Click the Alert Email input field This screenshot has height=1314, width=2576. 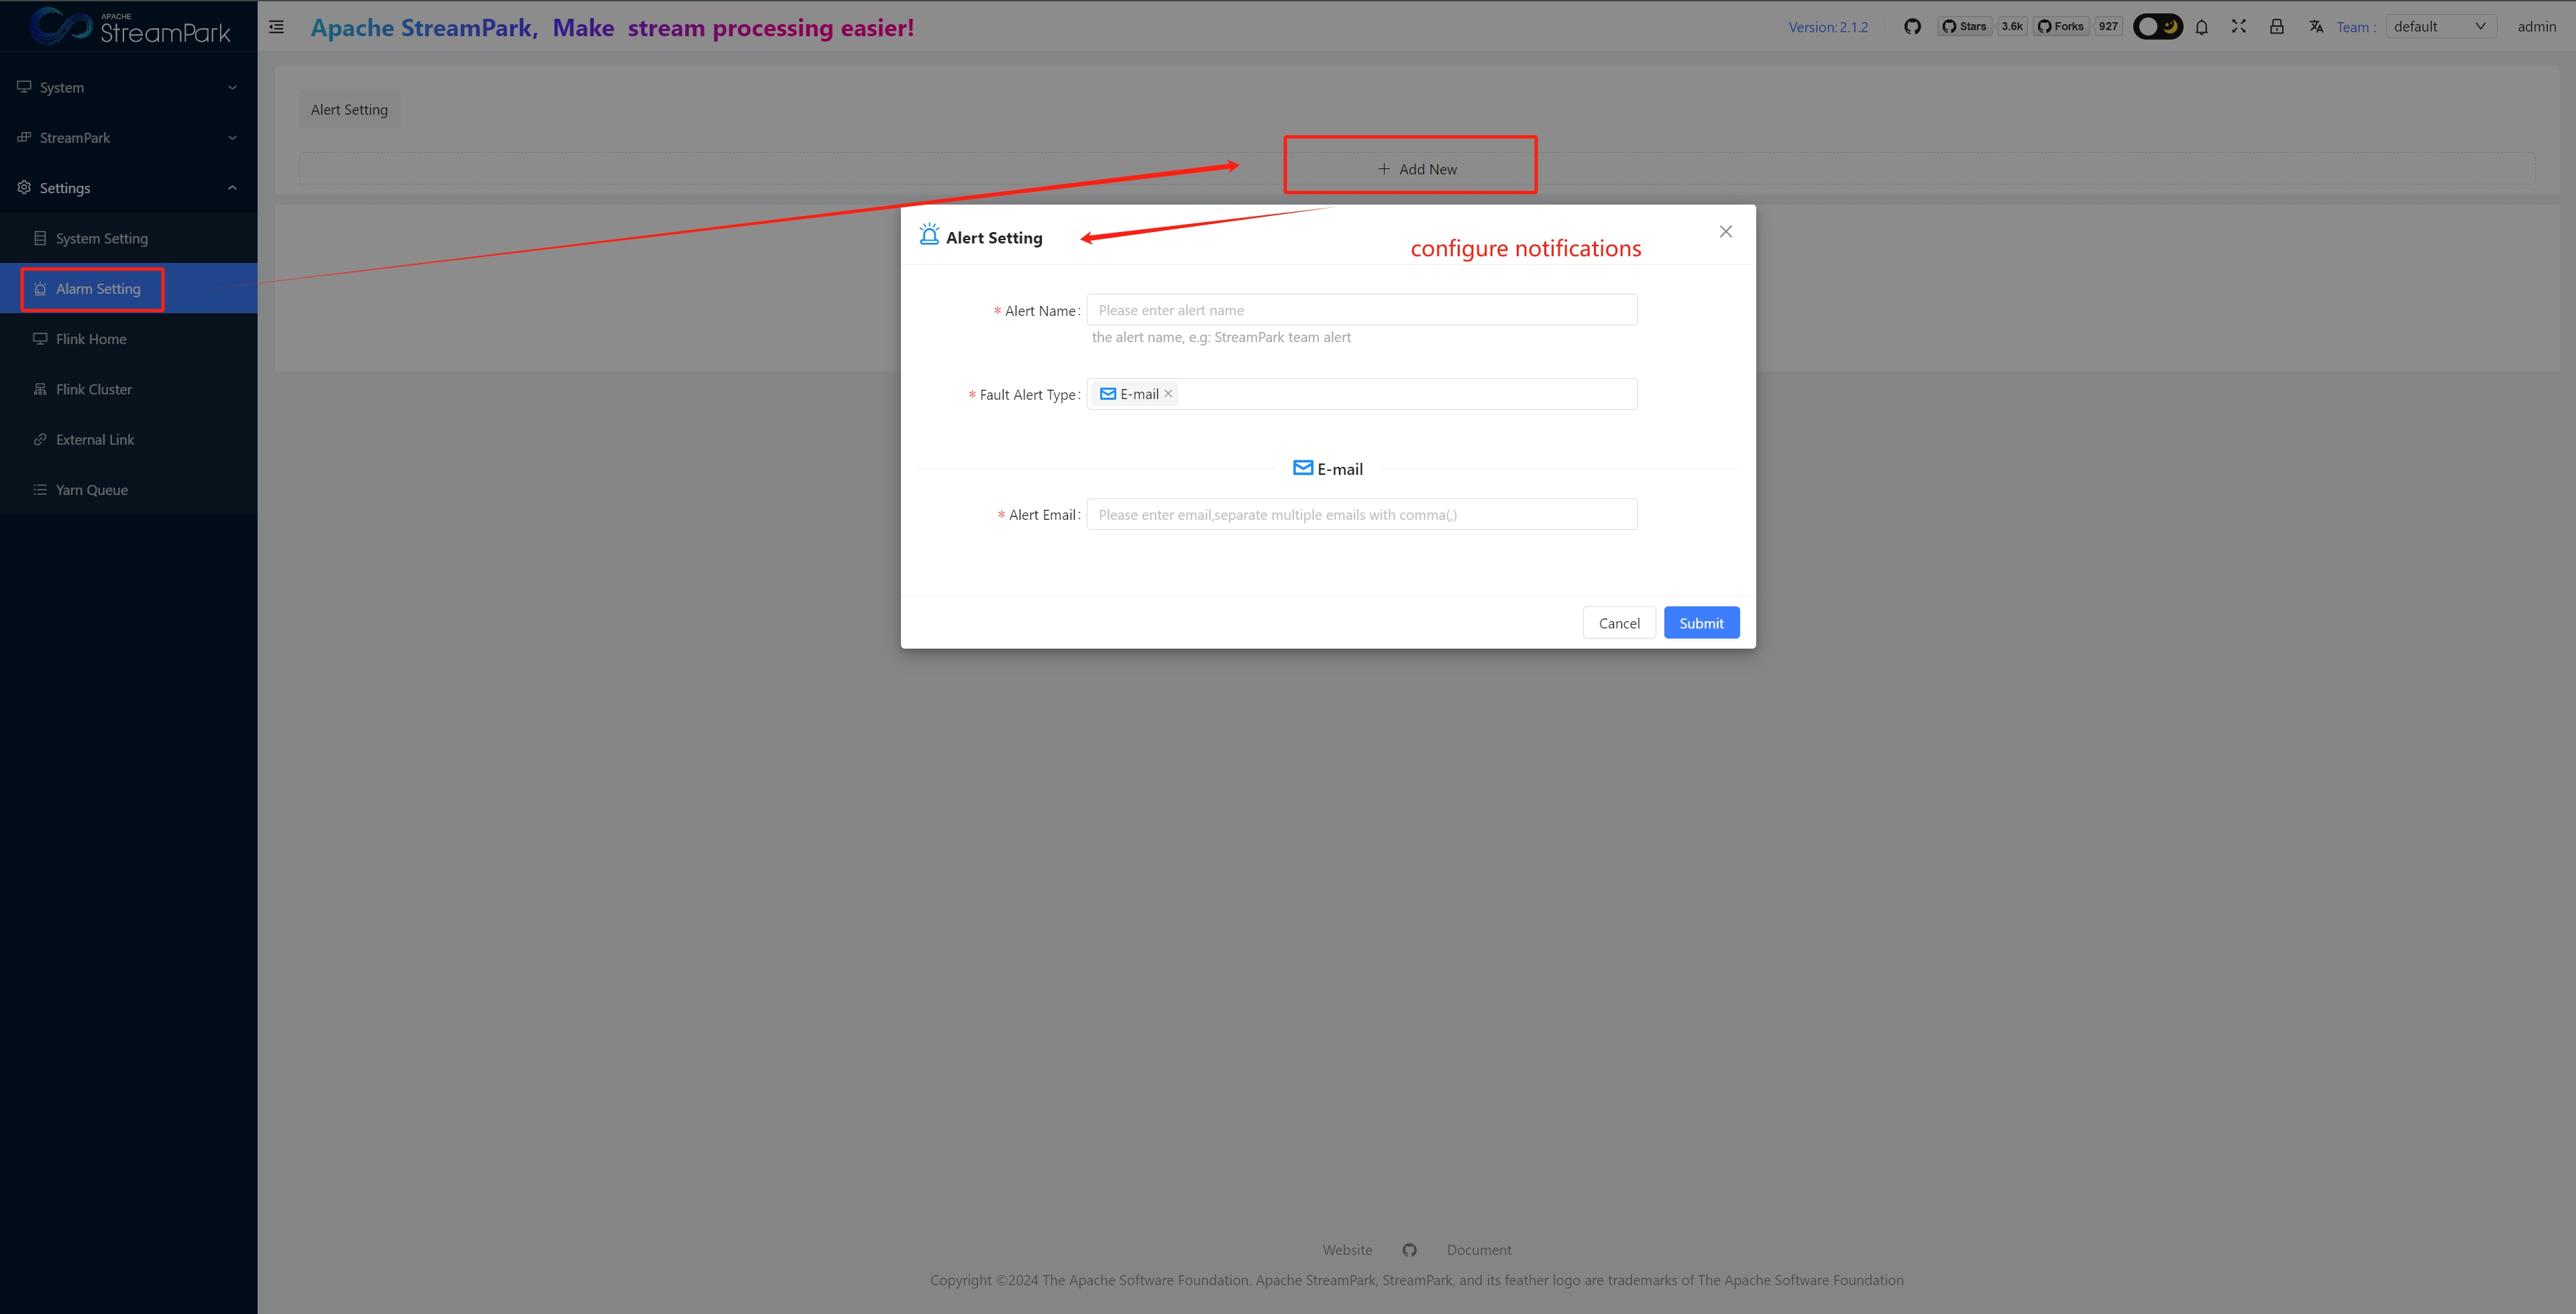[1361, 515]
